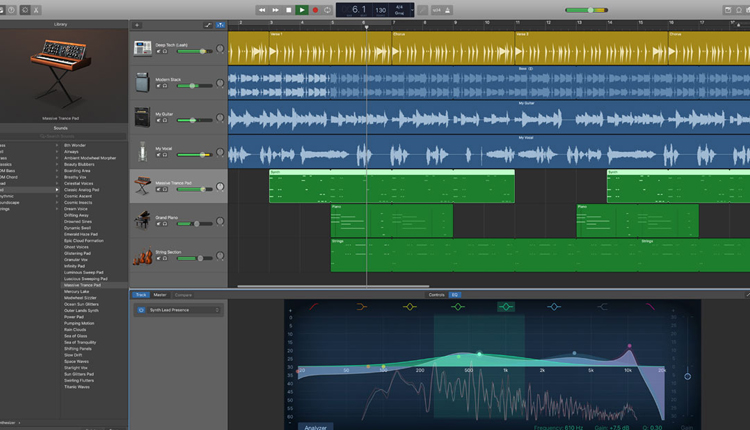Open the Smart Controls knob button in toolbar
The width and height of the screenshot is (750, 430).
(x=25, y=10)
